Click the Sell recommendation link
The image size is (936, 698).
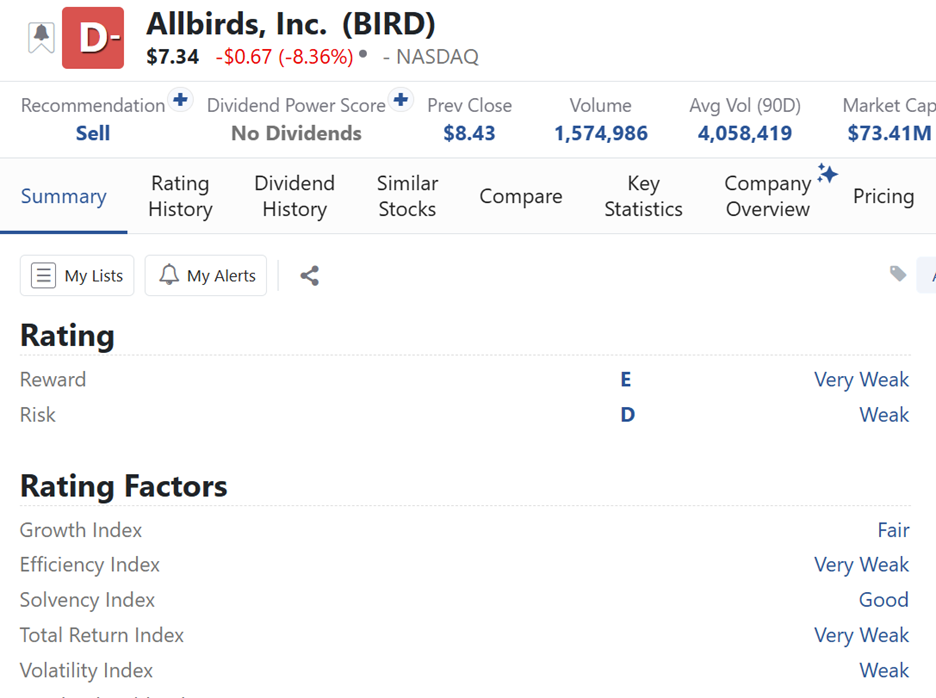click(x=93, y=133)
